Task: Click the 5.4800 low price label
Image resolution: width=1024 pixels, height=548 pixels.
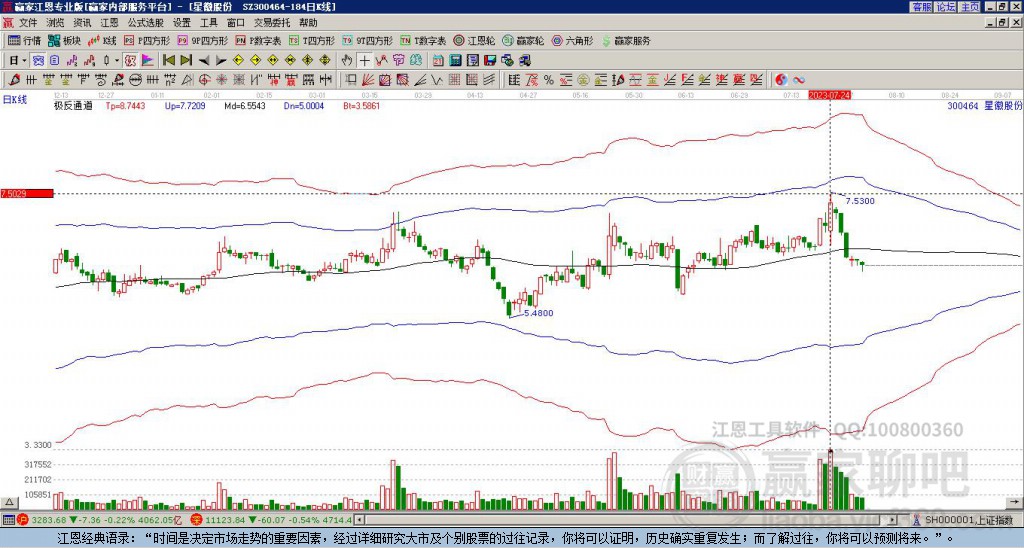Action: point(538,313)
